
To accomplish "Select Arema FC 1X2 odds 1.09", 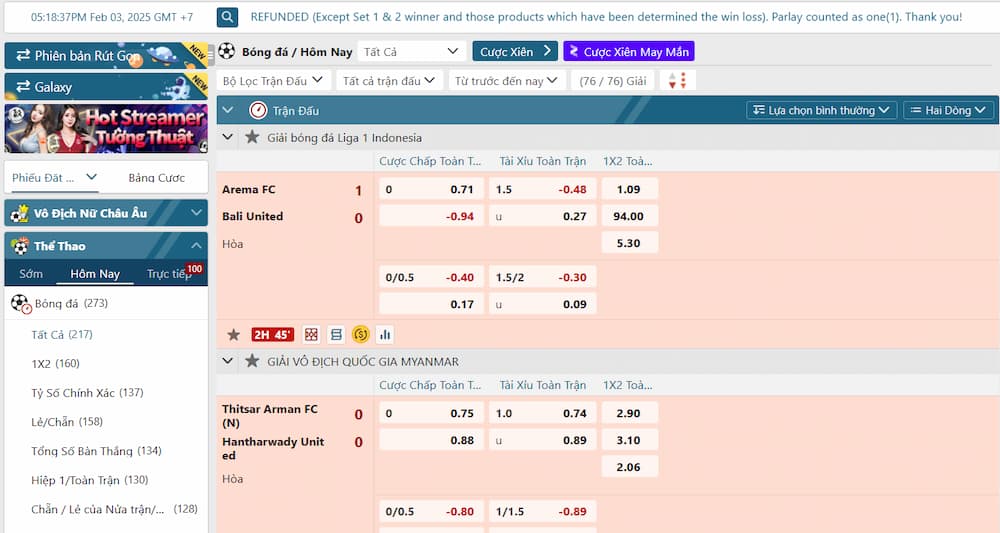I will point(629,189).
